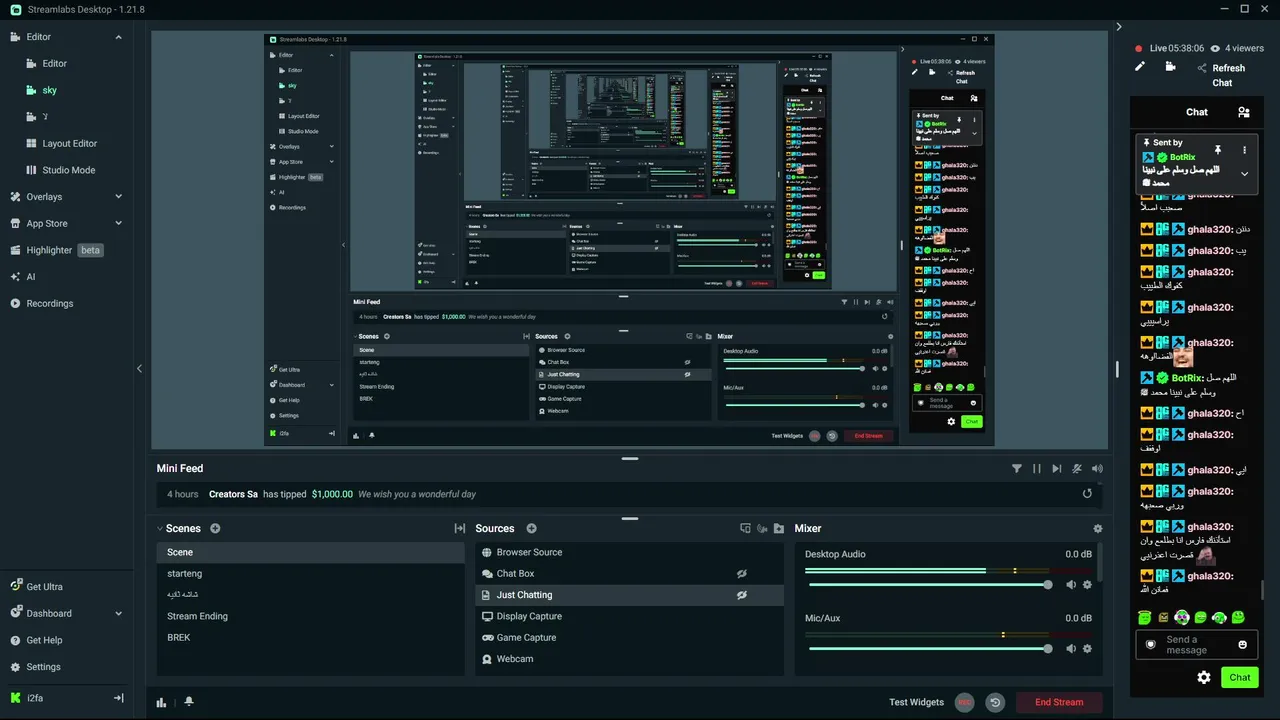The image size is (1280, 720).
Task: Open the scene transitions icon in Scenes
Action: (460, 528)
